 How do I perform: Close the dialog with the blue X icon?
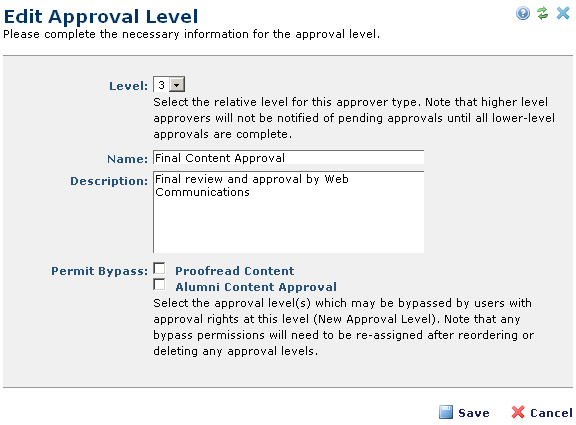click(563, 13)
